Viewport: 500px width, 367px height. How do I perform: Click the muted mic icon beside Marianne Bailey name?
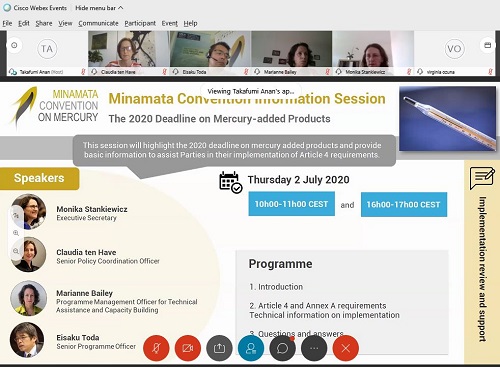pos(327,71)
